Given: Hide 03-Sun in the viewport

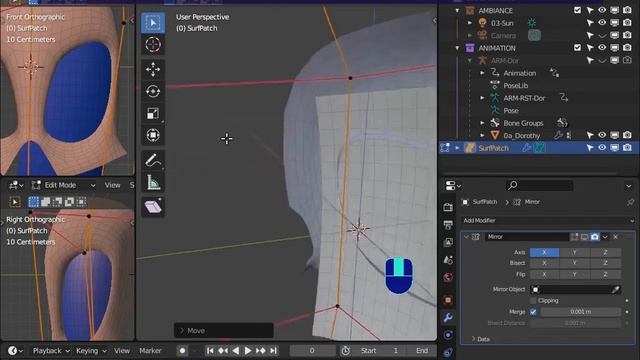Looking at the screenshot, I should point(602,22).
